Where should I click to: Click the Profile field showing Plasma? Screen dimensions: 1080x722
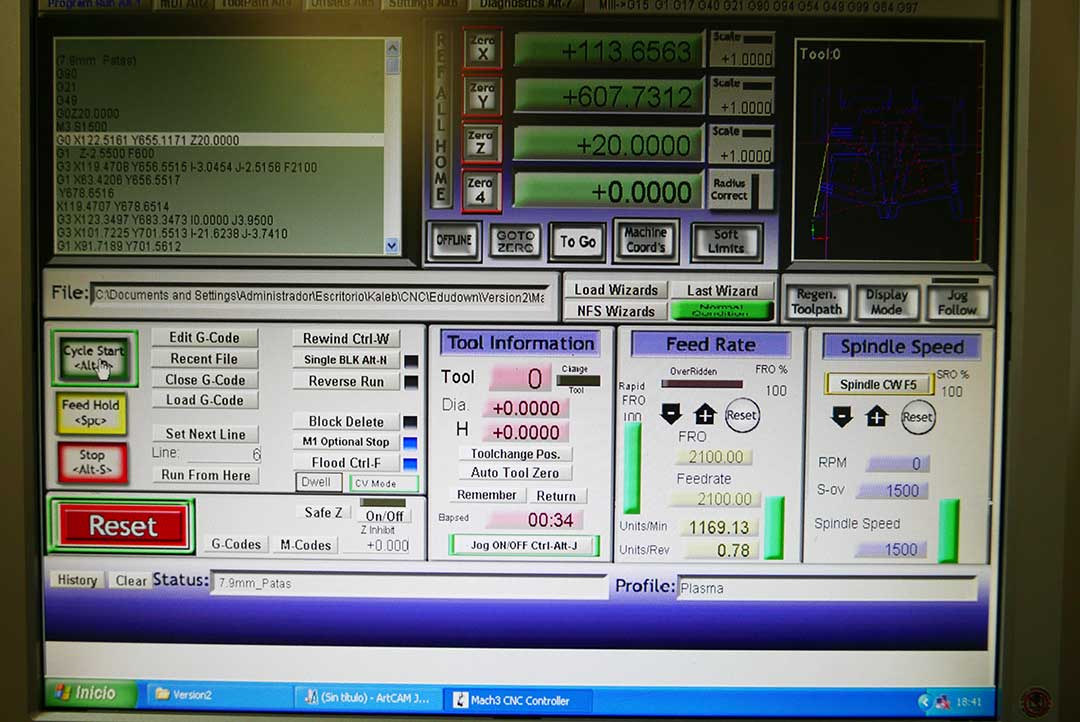(x=827, y=588)
